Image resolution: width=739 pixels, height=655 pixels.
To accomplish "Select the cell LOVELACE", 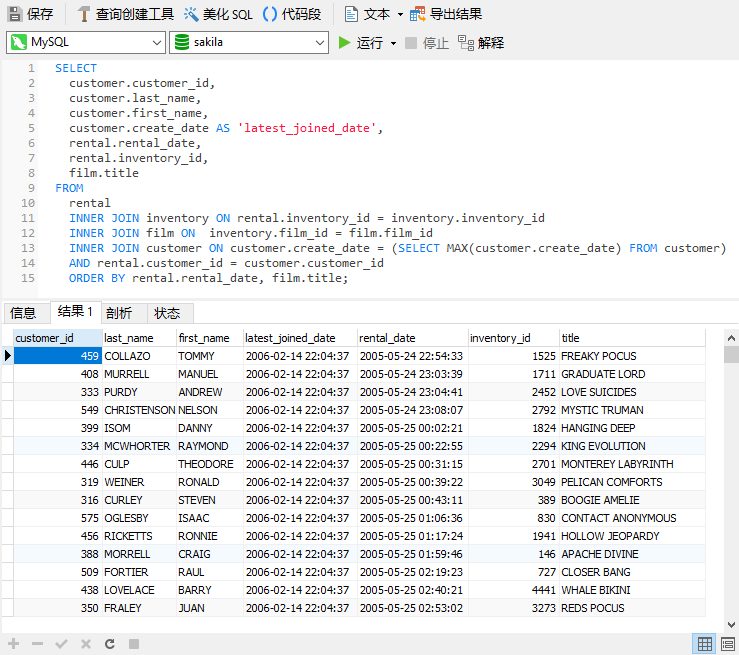I will pyautogui.click(x=140, y=590).
